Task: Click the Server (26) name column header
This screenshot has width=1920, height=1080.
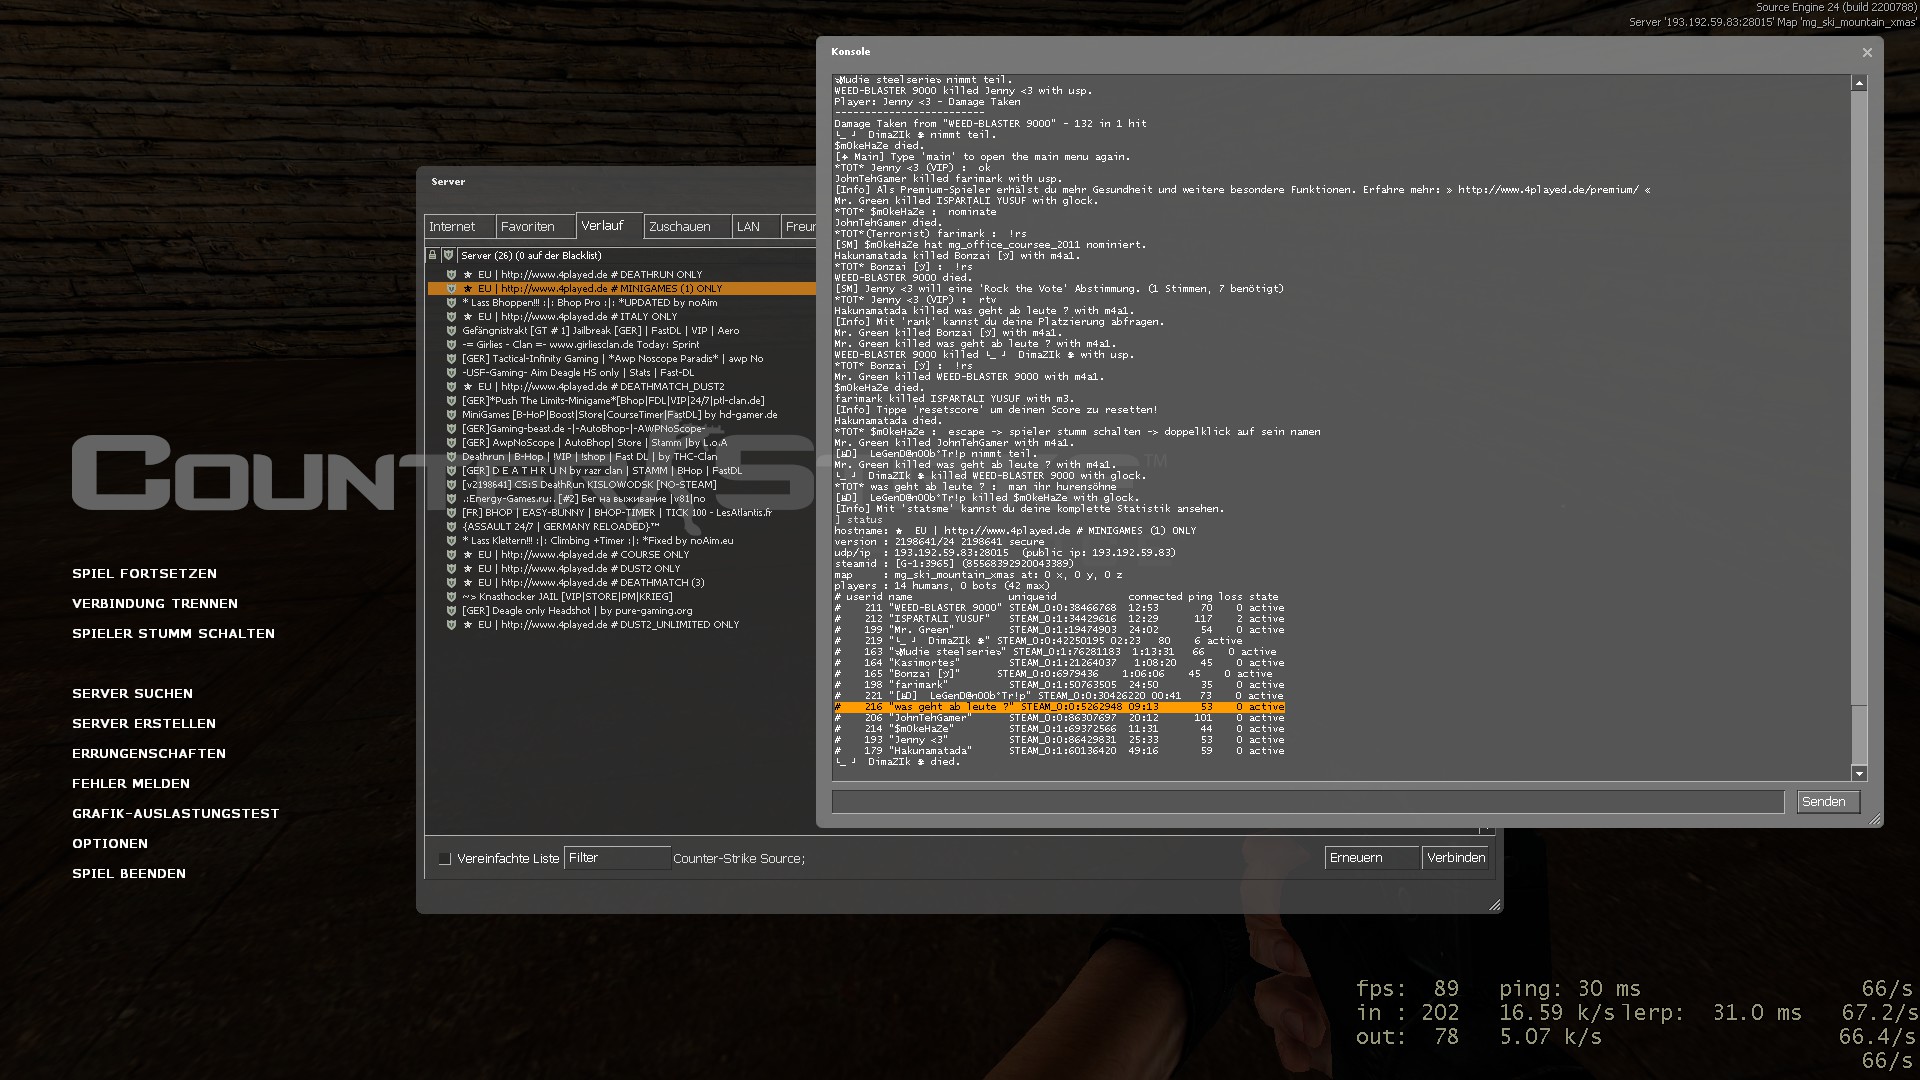Action: click(637, 255)
